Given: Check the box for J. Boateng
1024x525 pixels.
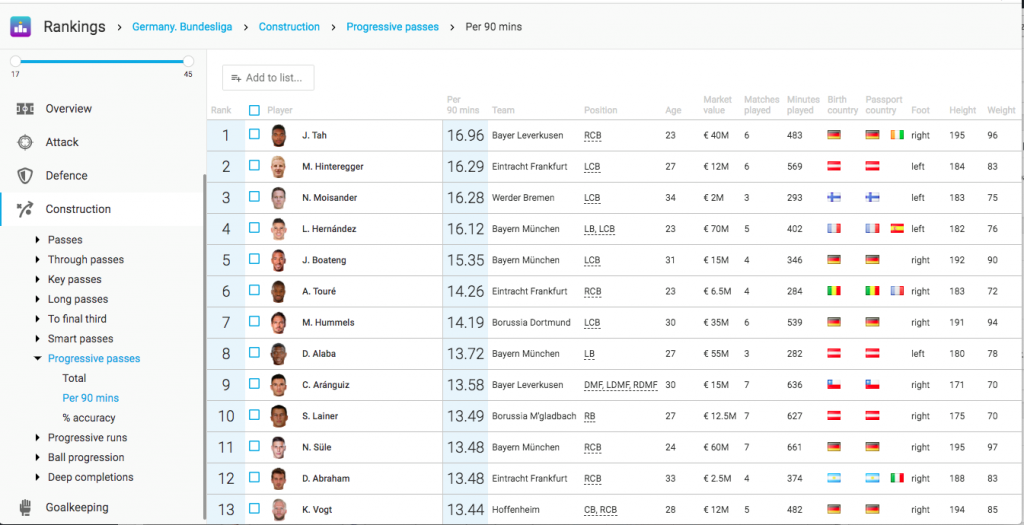Looking at the screenshot, I should (x=254, y=259).
